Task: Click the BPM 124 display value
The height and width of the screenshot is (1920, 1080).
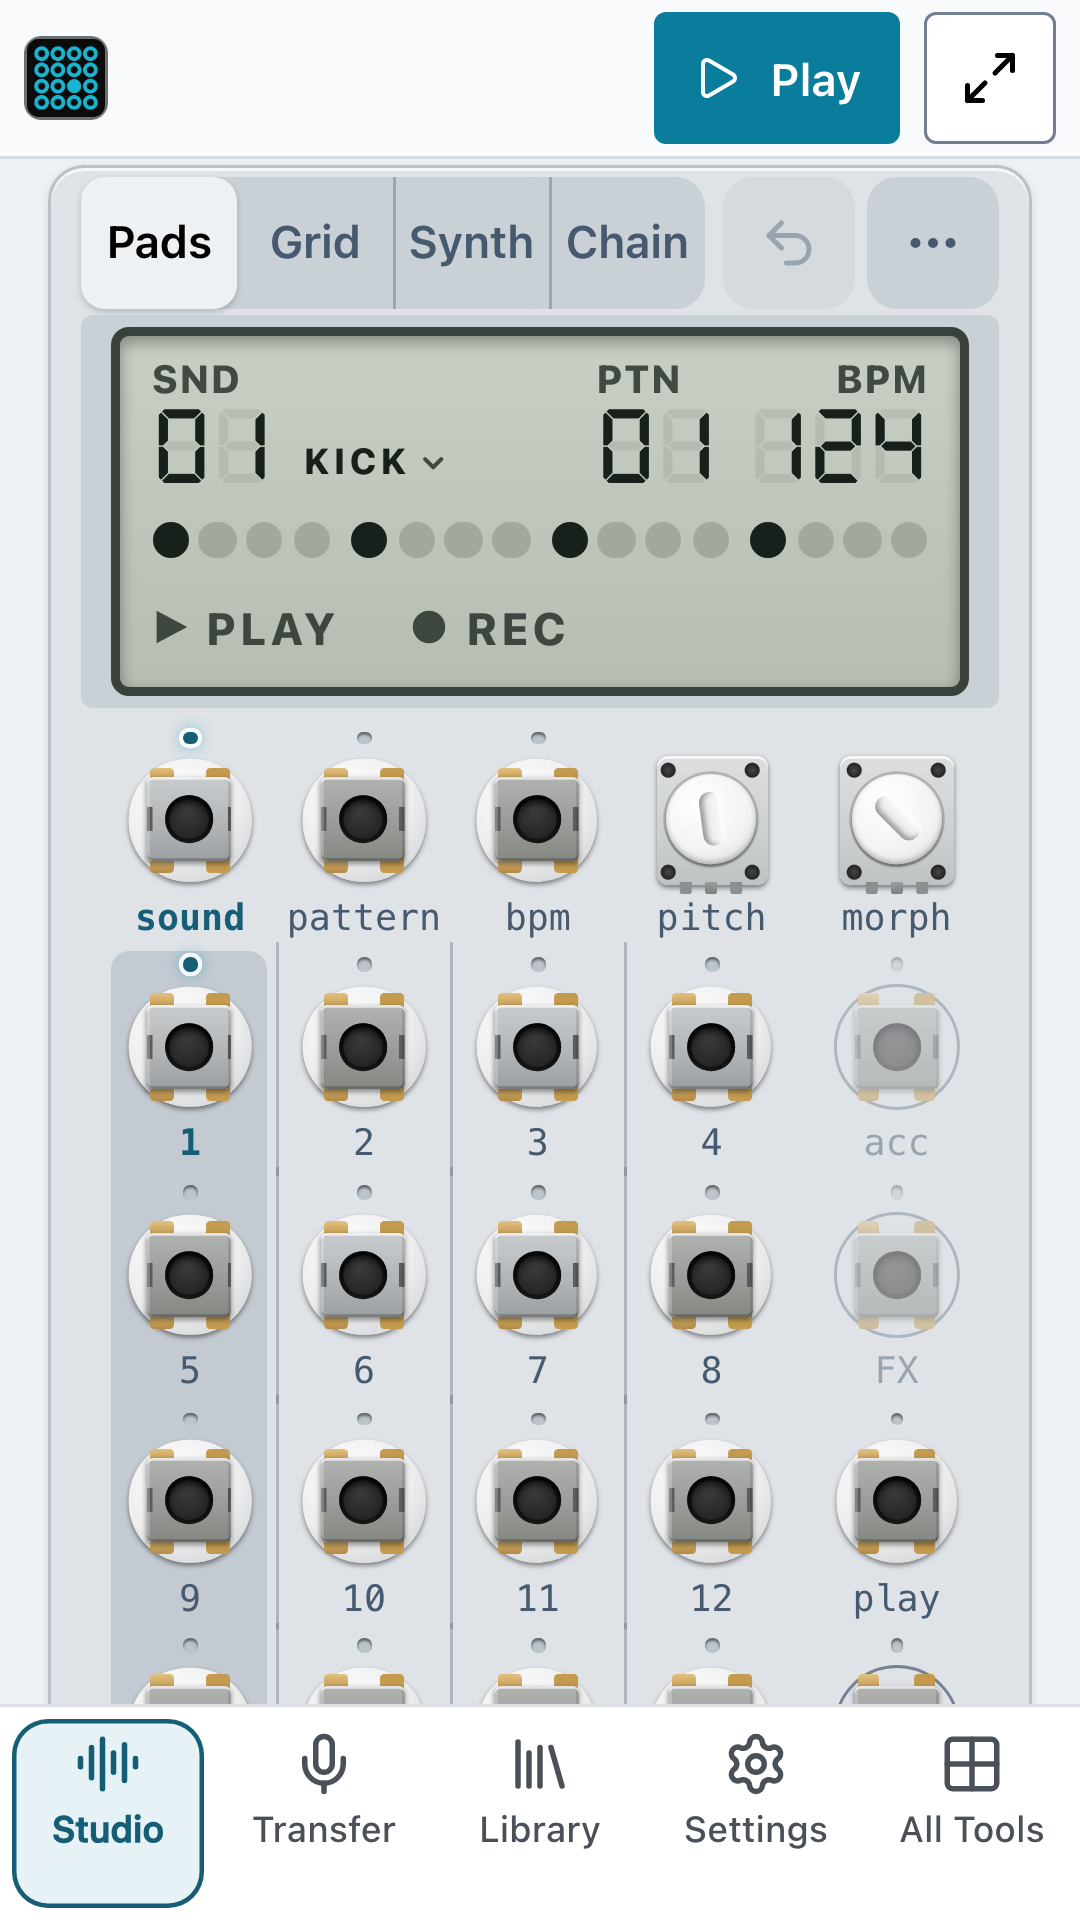Action: tap(840, 446)
